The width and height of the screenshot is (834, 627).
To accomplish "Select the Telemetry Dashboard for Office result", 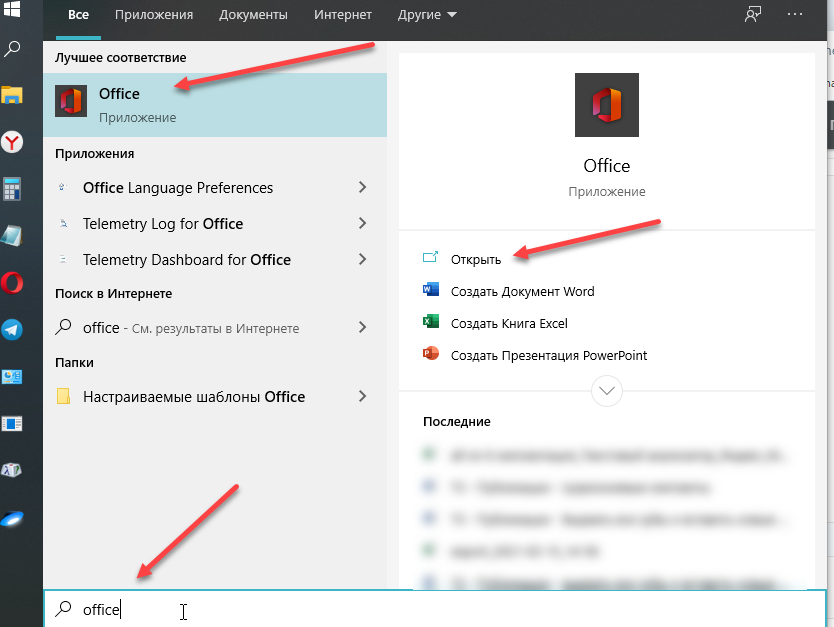I will click(x=215, y=260).
